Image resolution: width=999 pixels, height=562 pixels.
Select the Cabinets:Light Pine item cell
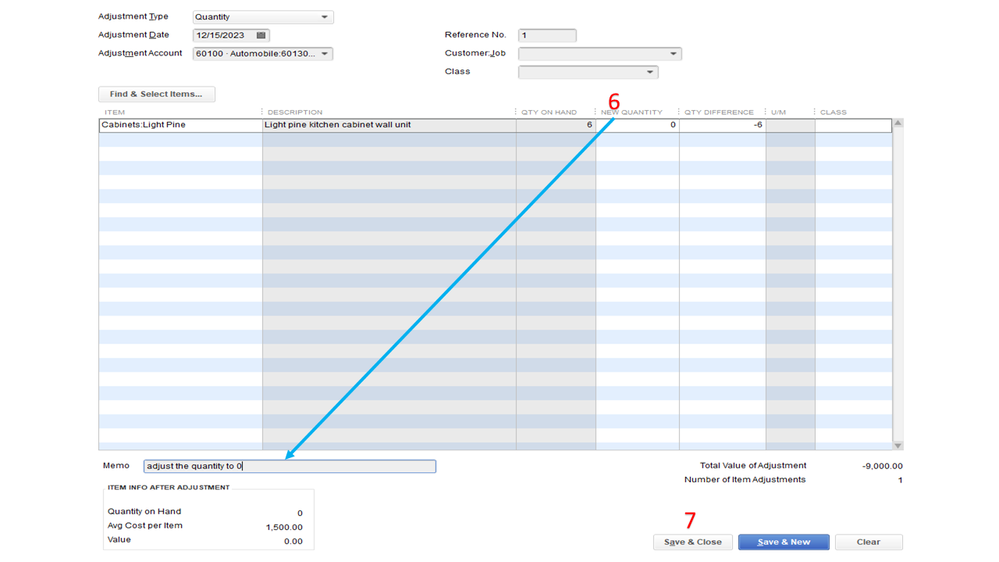tap(180, 126)
